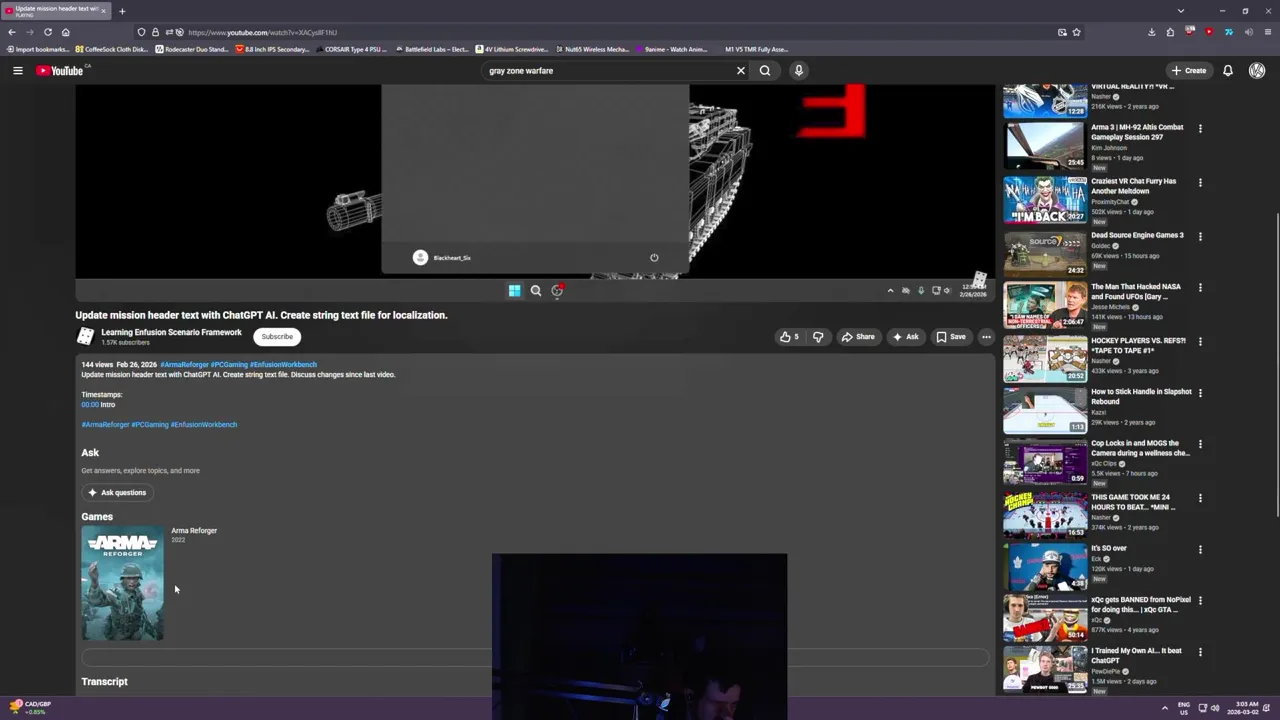Like this video with thumbs up
This screenshot has height=720, width=1280.
pos(789,337)
